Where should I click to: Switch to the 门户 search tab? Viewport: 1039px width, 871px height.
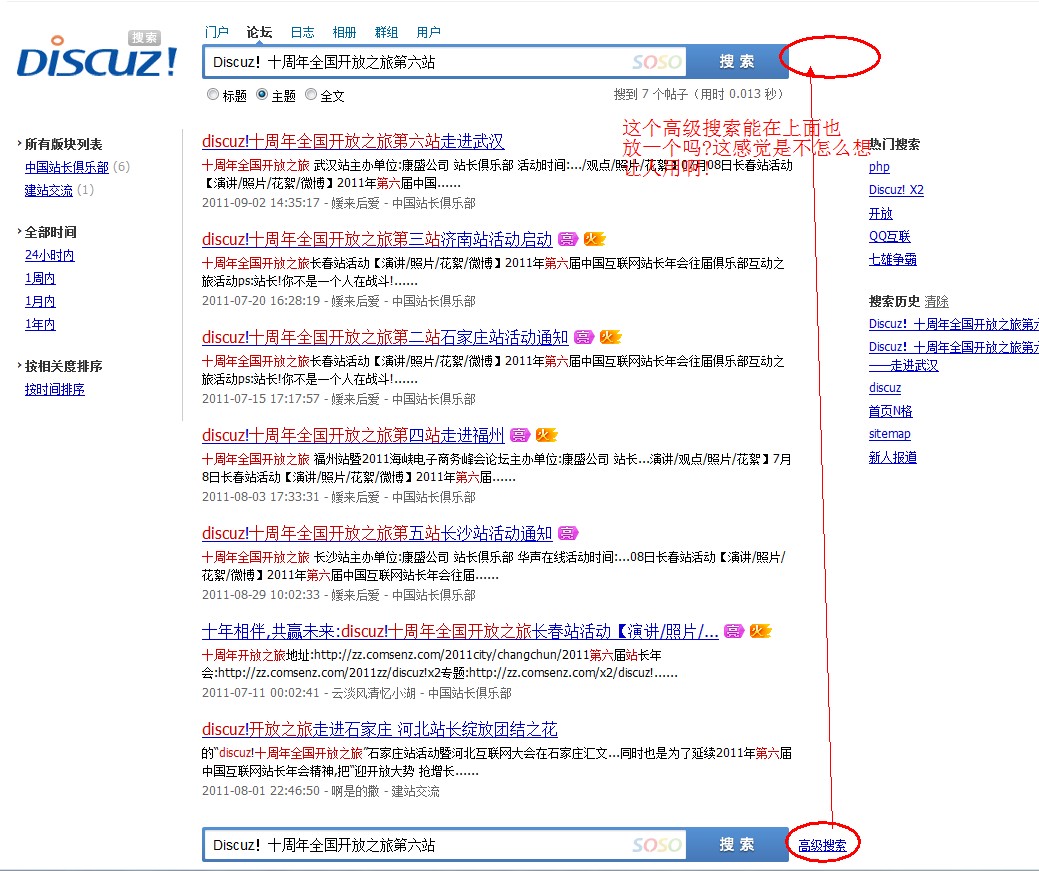[x=217, y=32]
